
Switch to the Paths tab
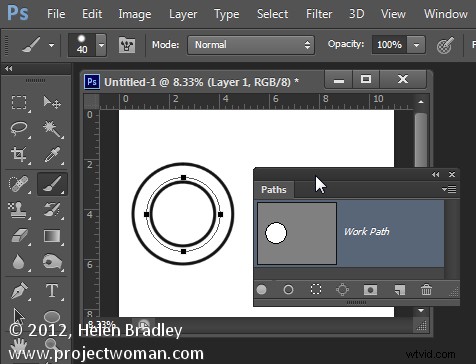click(x=274, y=190)
